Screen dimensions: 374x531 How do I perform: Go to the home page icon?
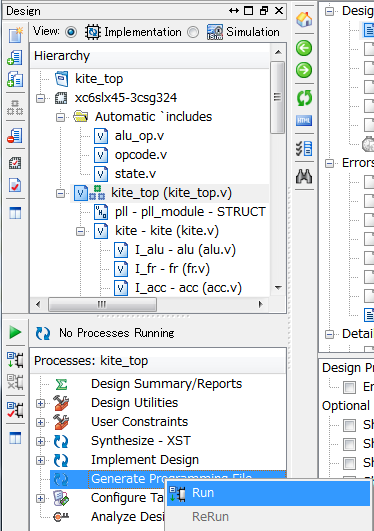click(304, 19)
